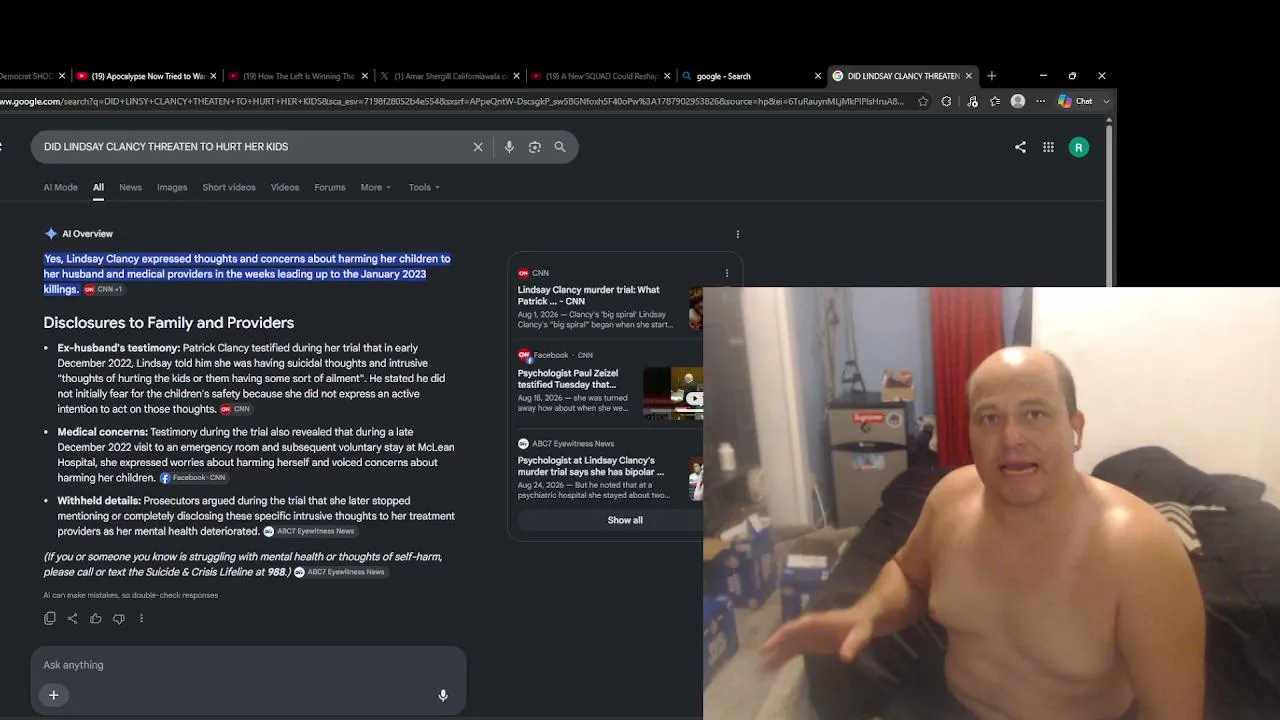
Task: Open the browser settings and more menu
Action: 1041,101
